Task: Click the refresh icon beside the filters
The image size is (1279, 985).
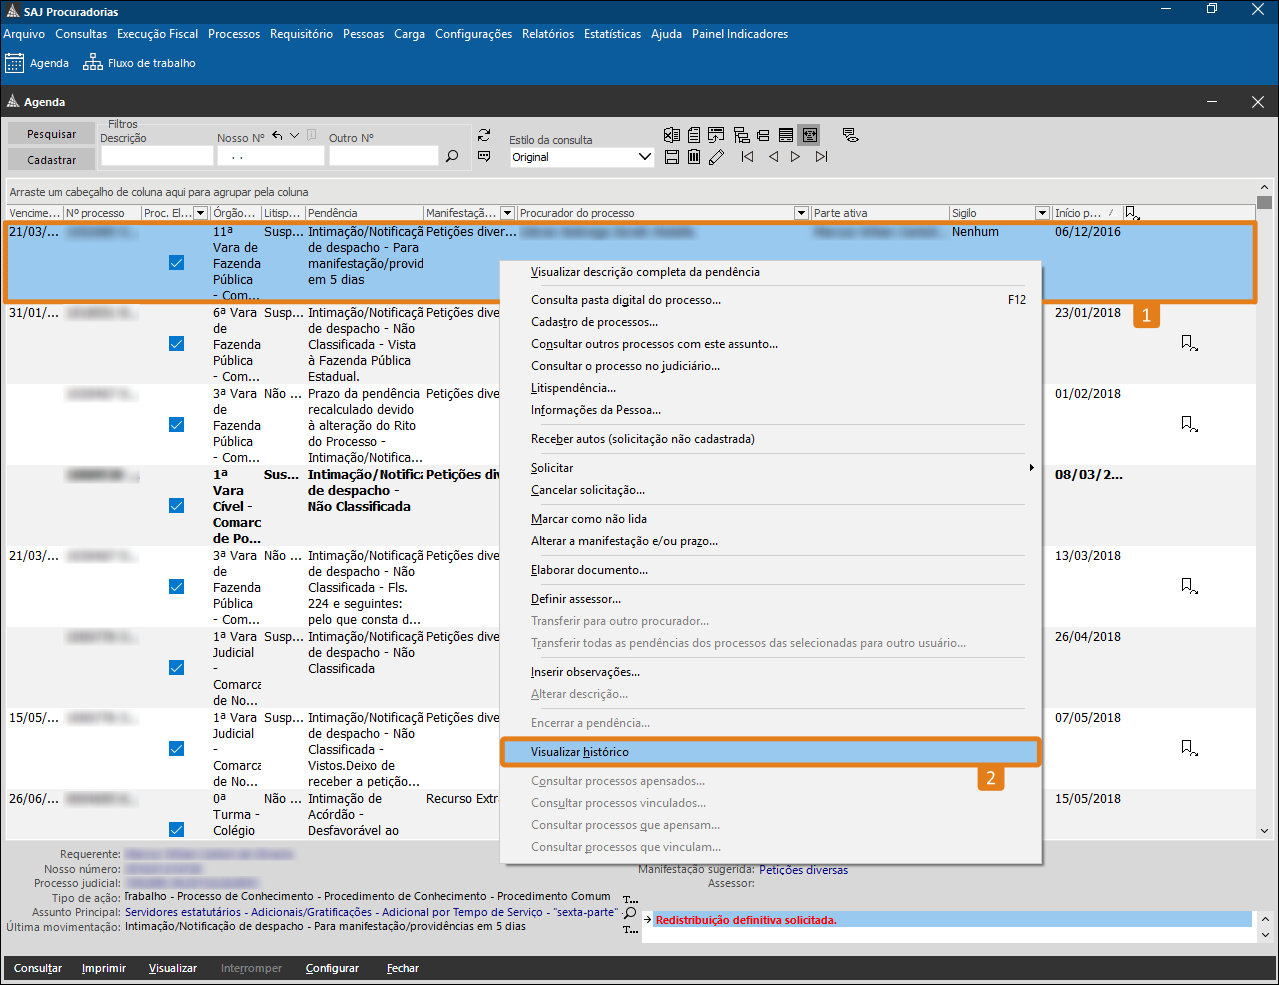Action: click(484, 135)
